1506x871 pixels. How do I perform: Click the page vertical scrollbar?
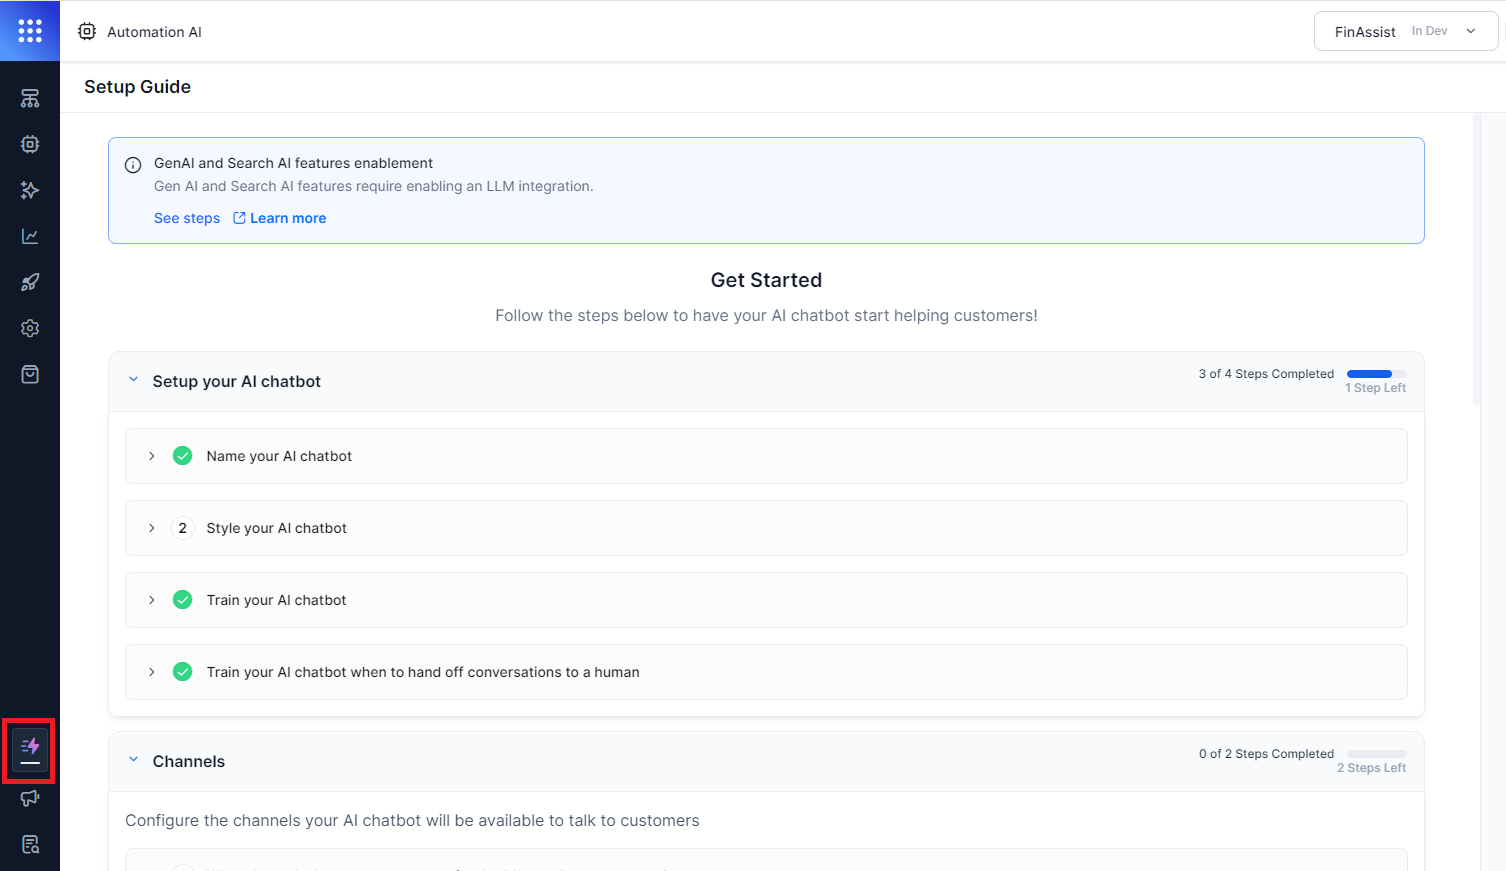[x=1477, y=260]
